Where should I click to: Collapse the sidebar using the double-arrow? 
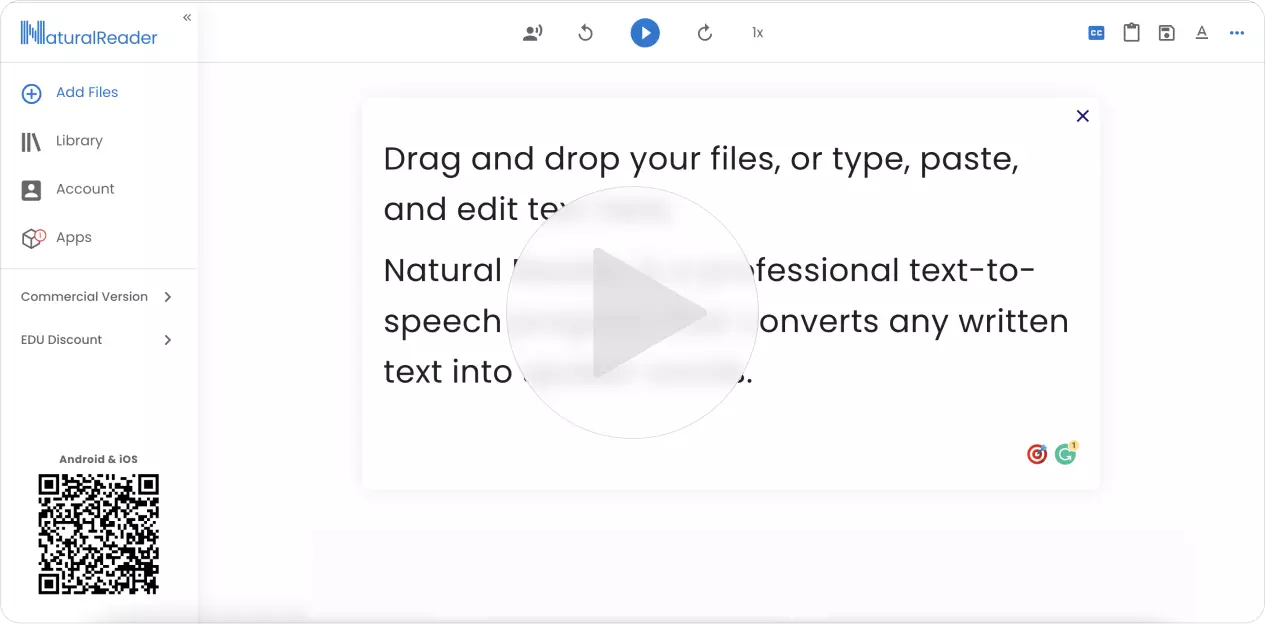coord(186,16)
